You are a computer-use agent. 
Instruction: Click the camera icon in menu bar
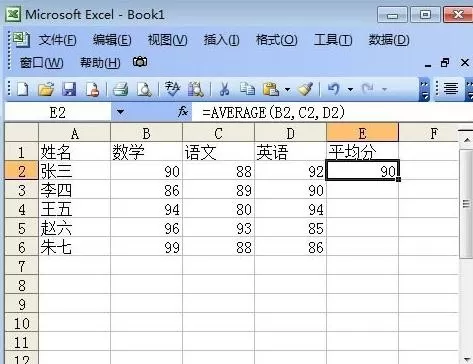(140, 62)
